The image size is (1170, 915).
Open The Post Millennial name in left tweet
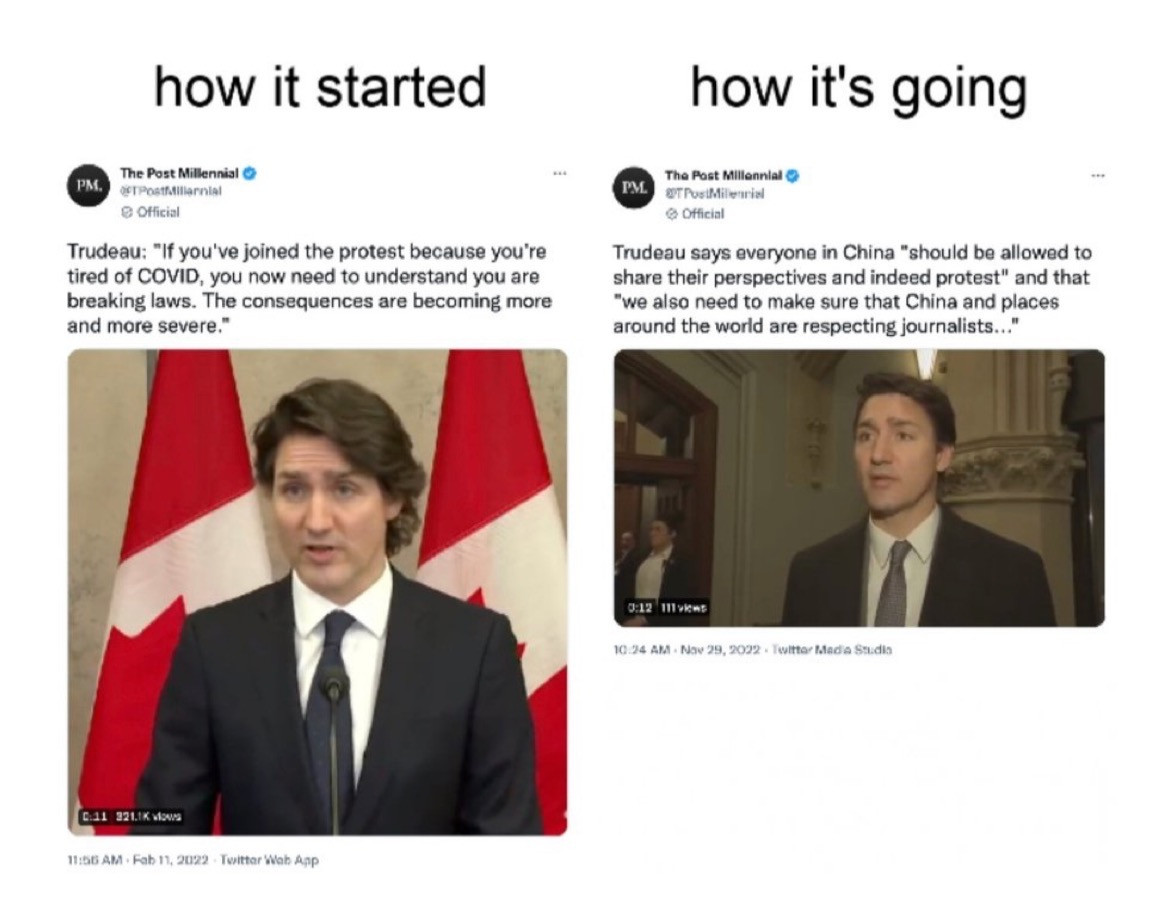tap(179, 173)
